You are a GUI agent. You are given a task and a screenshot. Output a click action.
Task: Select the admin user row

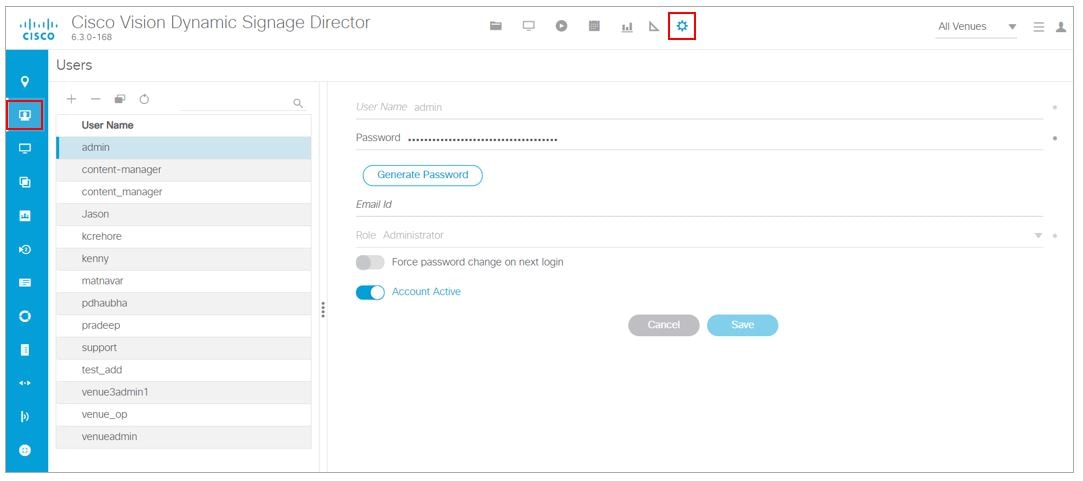pos(184,147)
